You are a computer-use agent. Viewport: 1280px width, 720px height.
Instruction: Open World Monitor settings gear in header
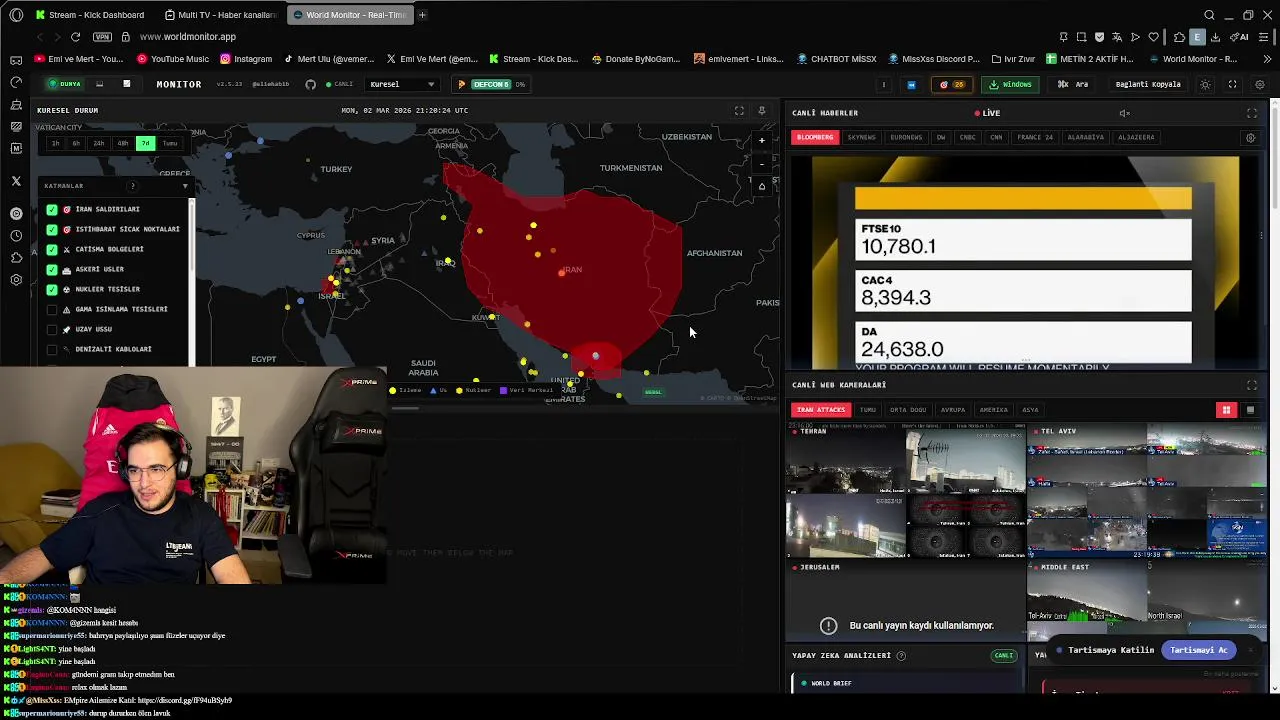tap(1259, 84)
